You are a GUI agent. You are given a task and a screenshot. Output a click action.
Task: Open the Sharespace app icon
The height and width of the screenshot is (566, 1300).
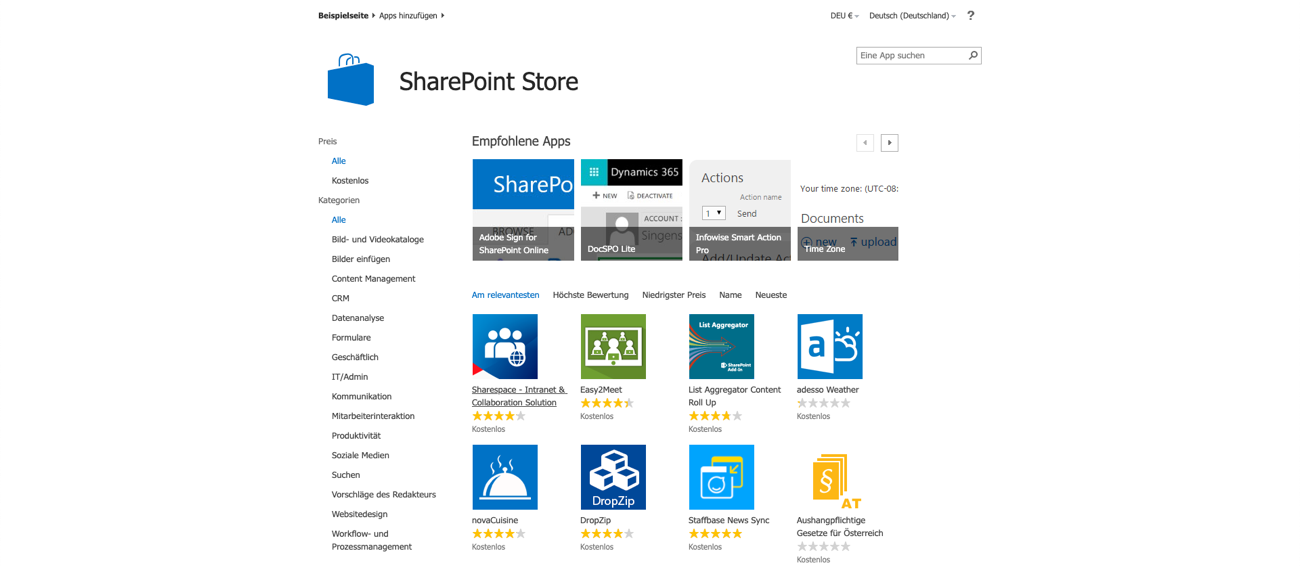point(505,347)
